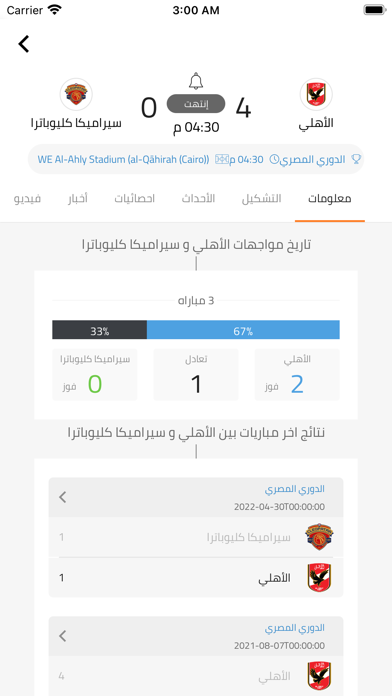Screen dimensions: 392x696
Task: Toggle the match notification bell
Action: tap(196, 81)
